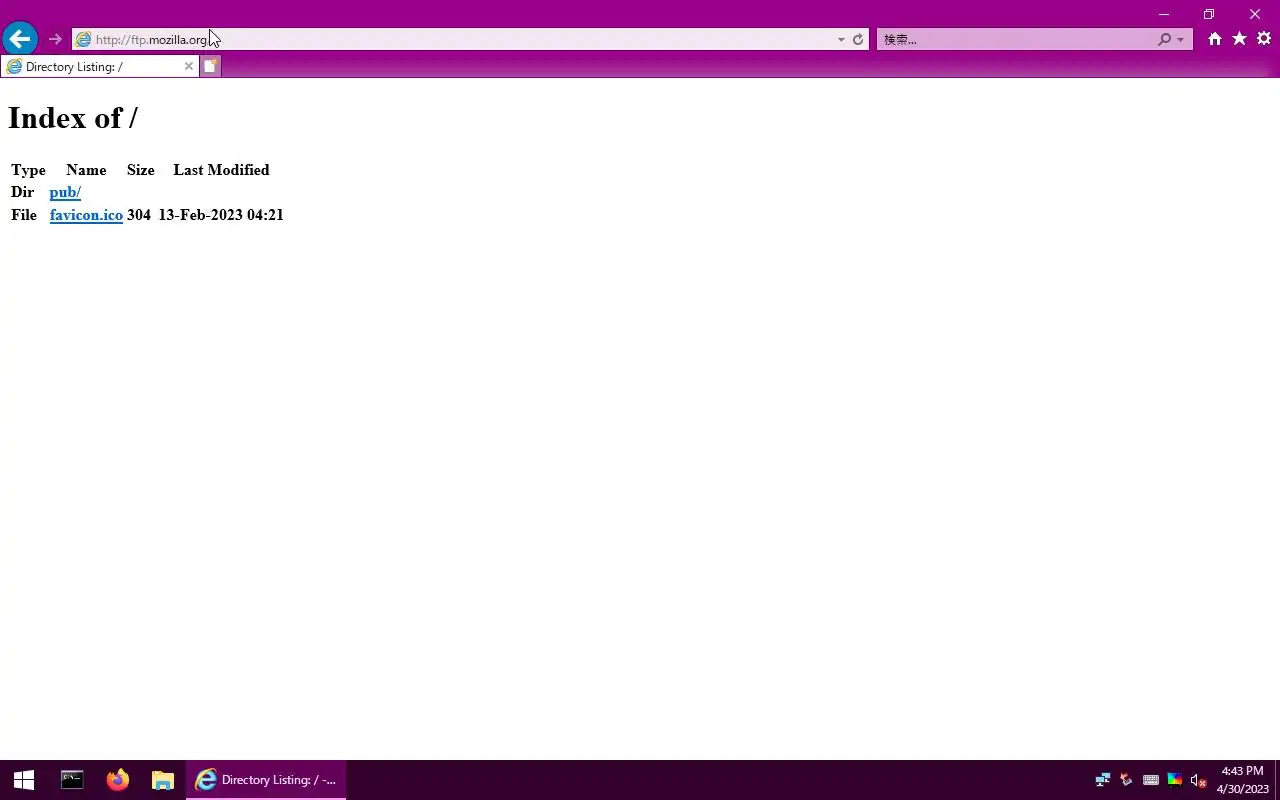Viewport: 1280px width, 800px height.
Task: Click the magnifier search icon
Action: tap(1164, 40)
